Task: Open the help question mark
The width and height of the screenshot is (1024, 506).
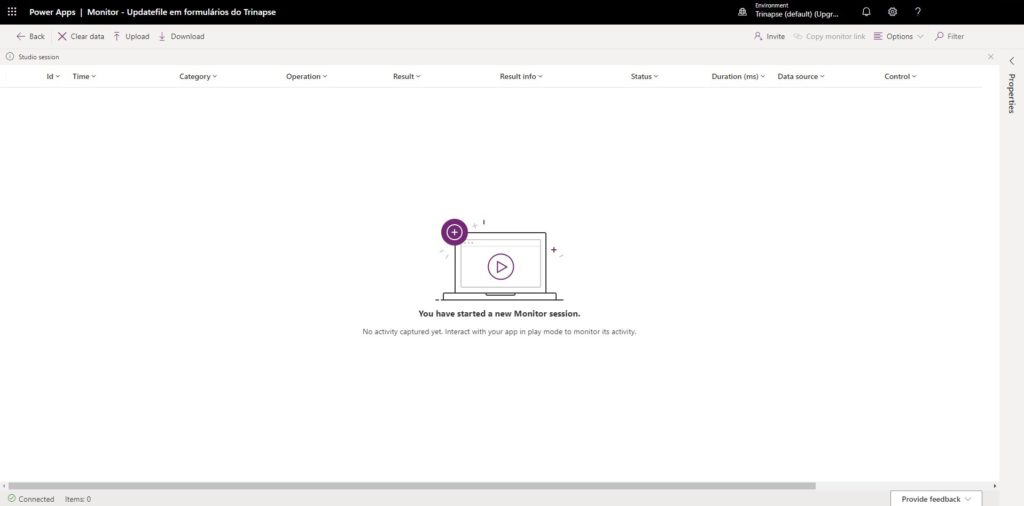Action: click(918, 12)
